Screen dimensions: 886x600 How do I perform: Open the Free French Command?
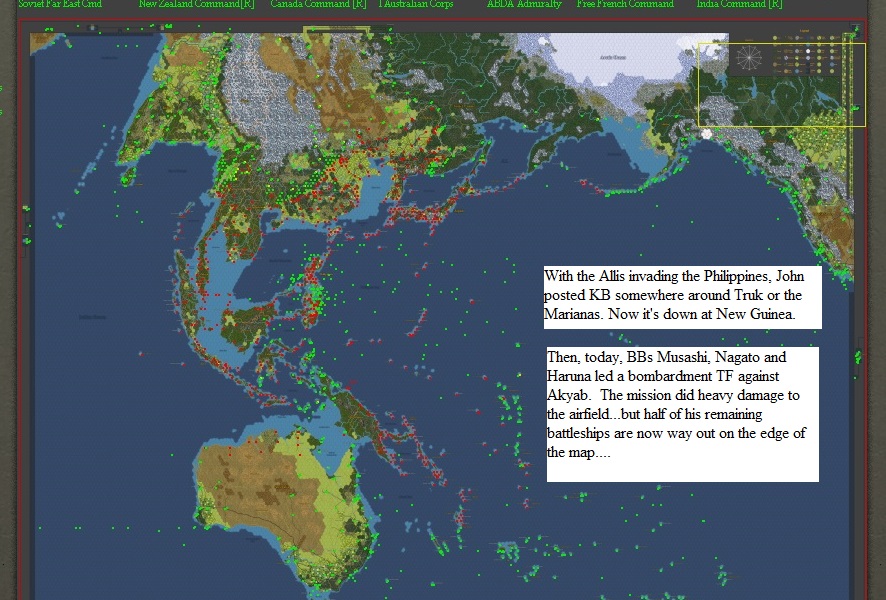pos(626,4)
